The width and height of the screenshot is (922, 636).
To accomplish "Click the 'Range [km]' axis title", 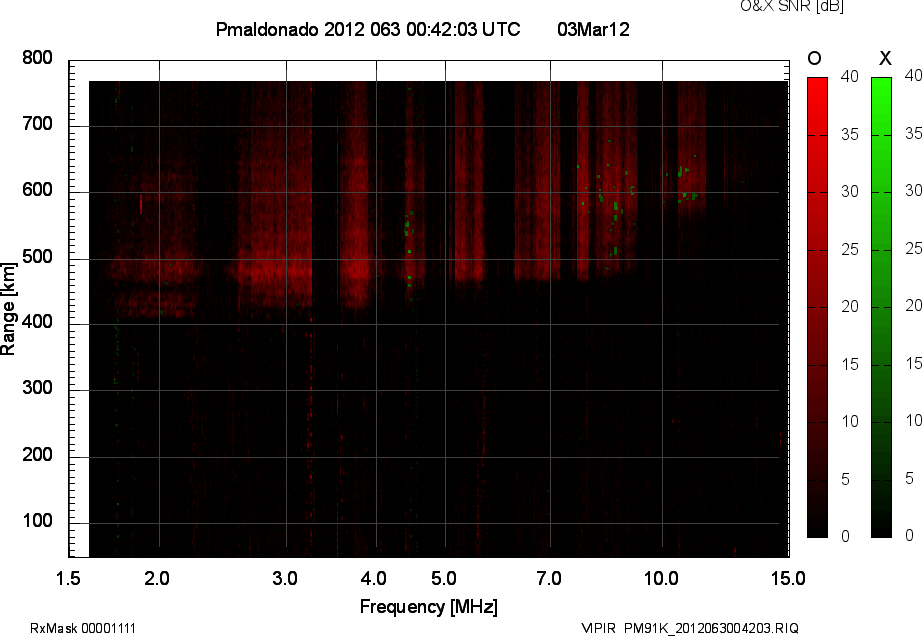I will 8,309.
